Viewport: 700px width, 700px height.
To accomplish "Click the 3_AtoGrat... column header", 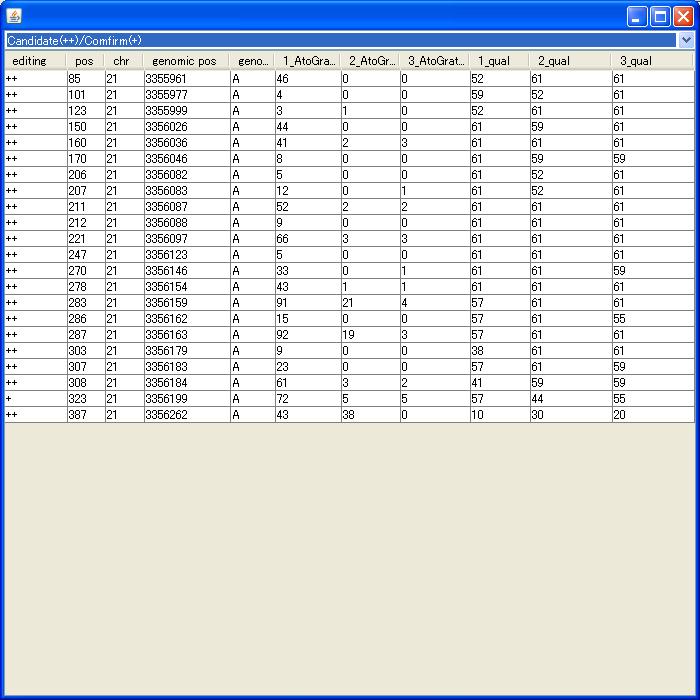I will click(434, 61).
